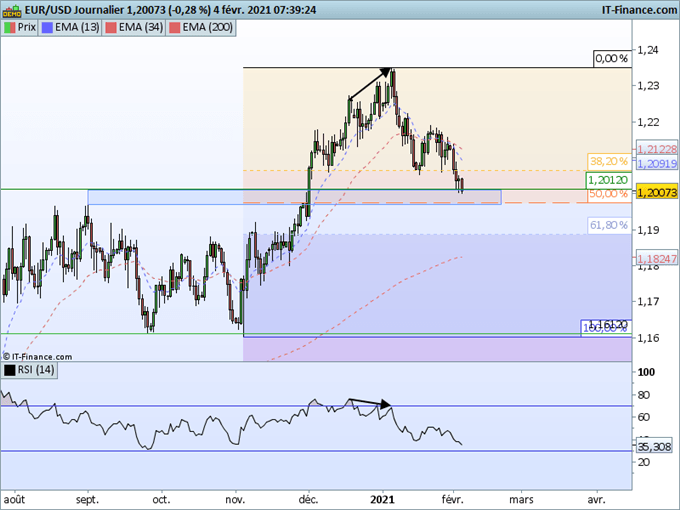Click the EMA (200) legend button
This screenshot has height=510, width=680.
pyautogui.click(x=201, y=28)
